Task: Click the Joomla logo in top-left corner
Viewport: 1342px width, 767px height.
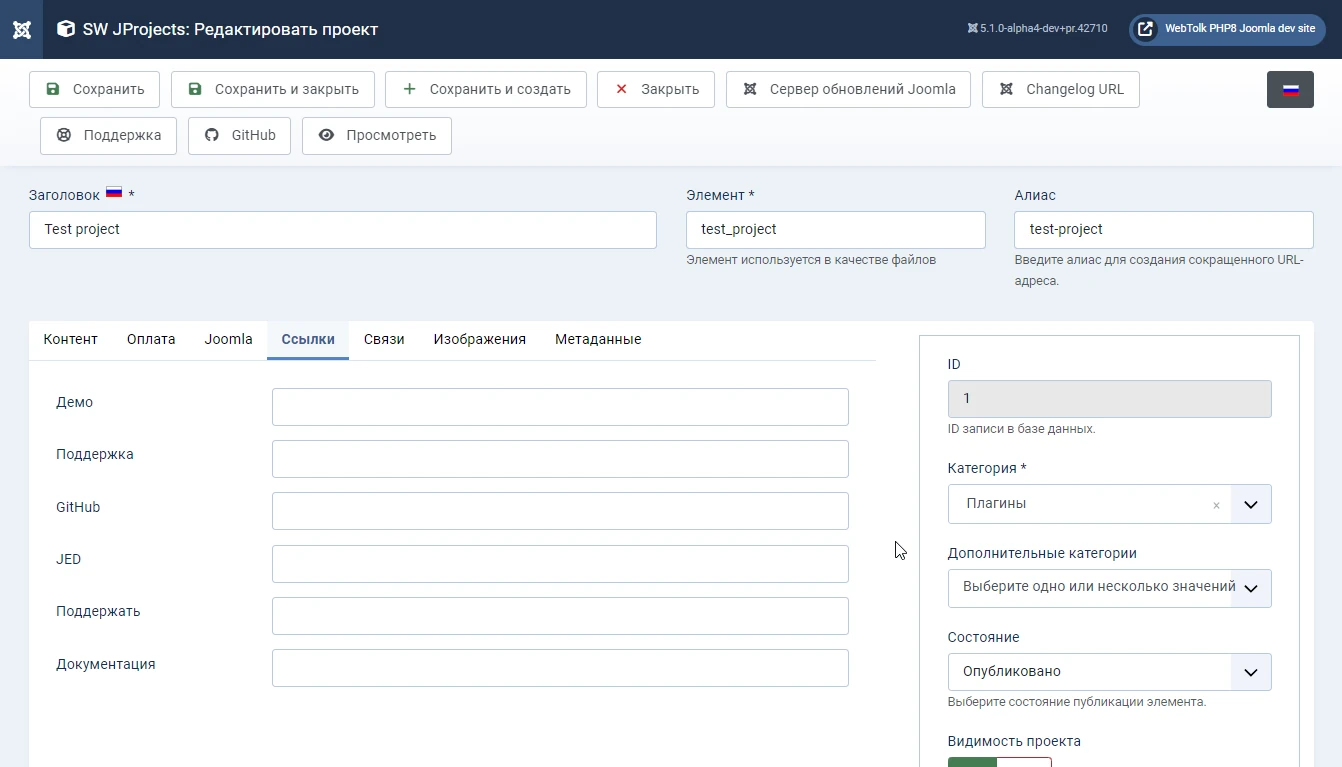Action: tap(21, 29)
